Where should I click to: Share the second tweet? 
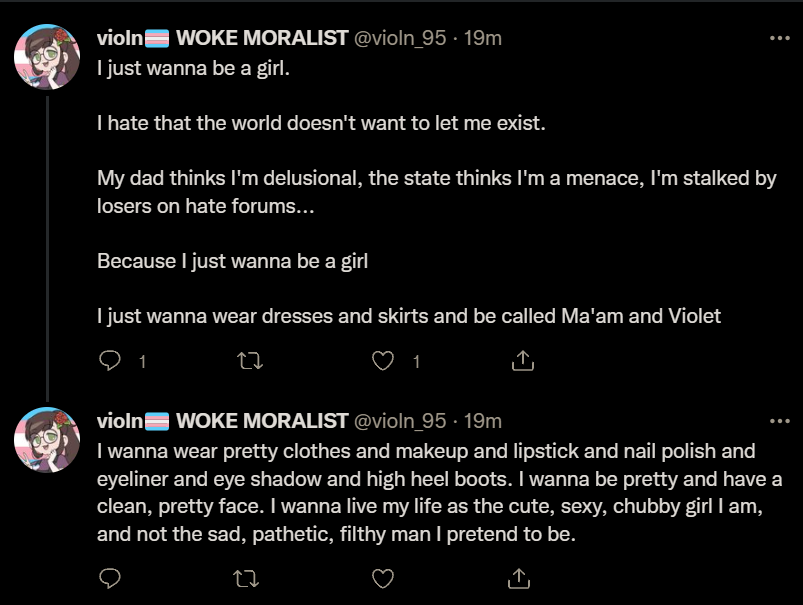click(518, 578)
